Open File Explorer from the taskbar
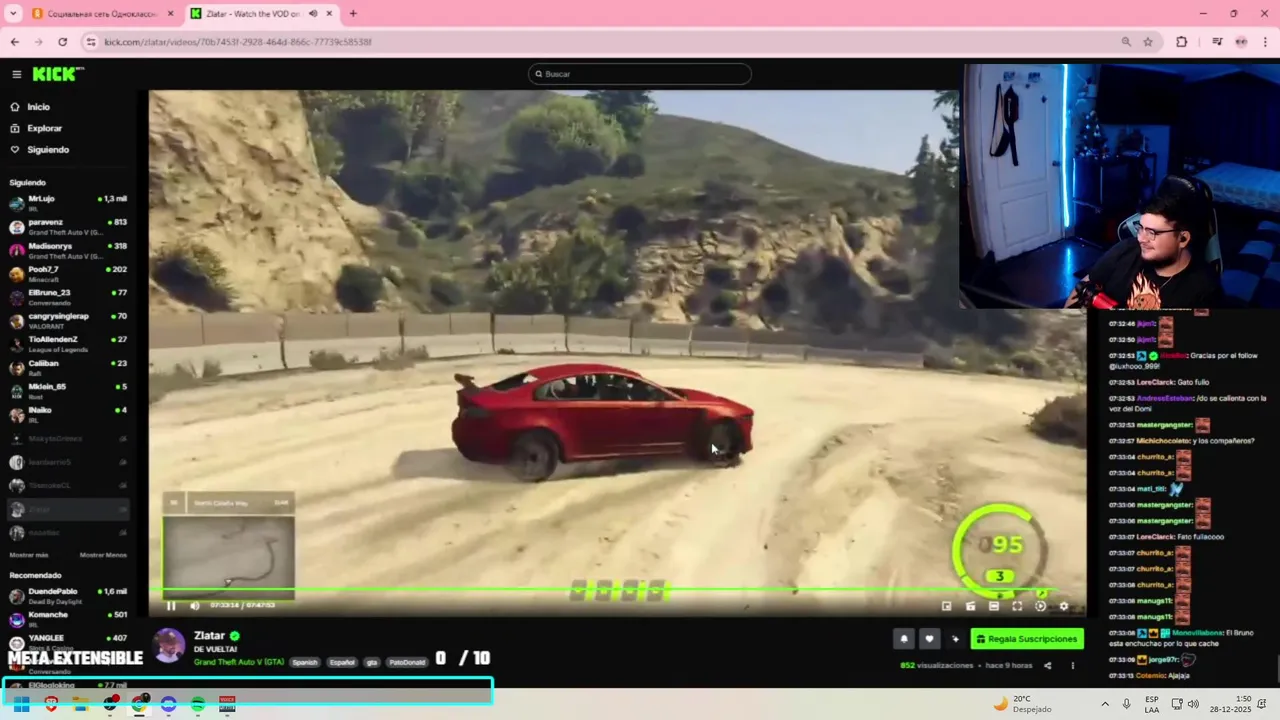 pyautogui.click(x=80, y=704)
